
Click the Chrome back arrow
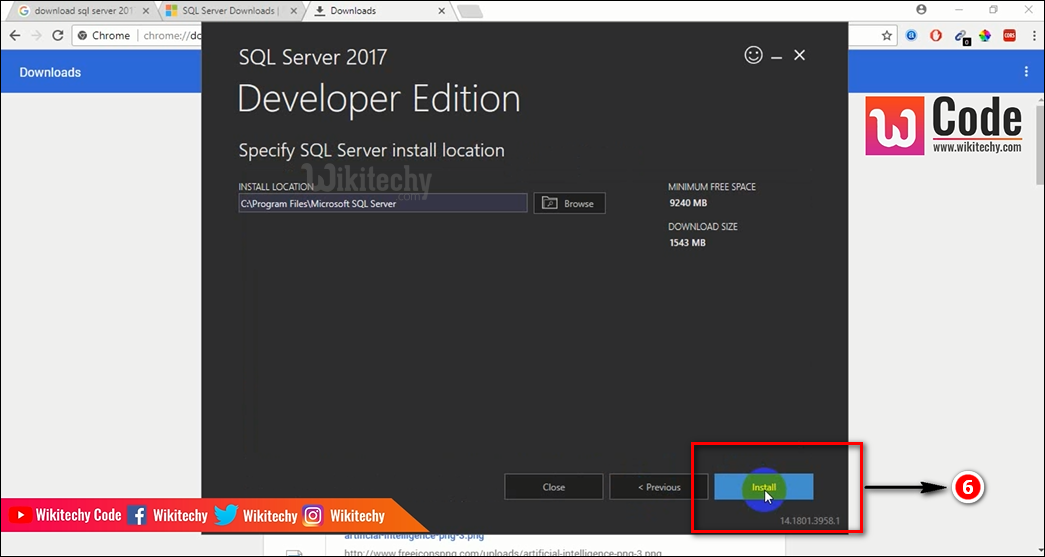[16, 35]
